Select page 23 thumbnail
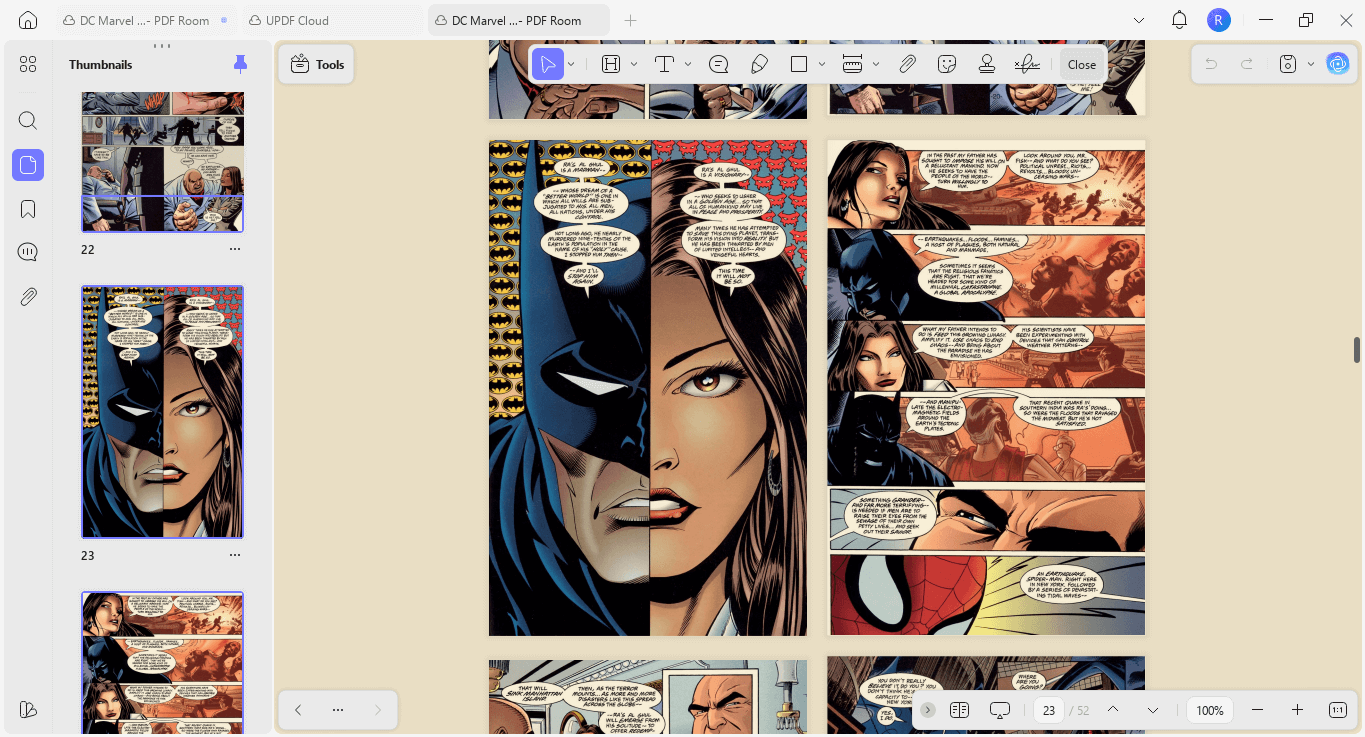Screen dimensions: 1365x737 [x=162, y=412]
